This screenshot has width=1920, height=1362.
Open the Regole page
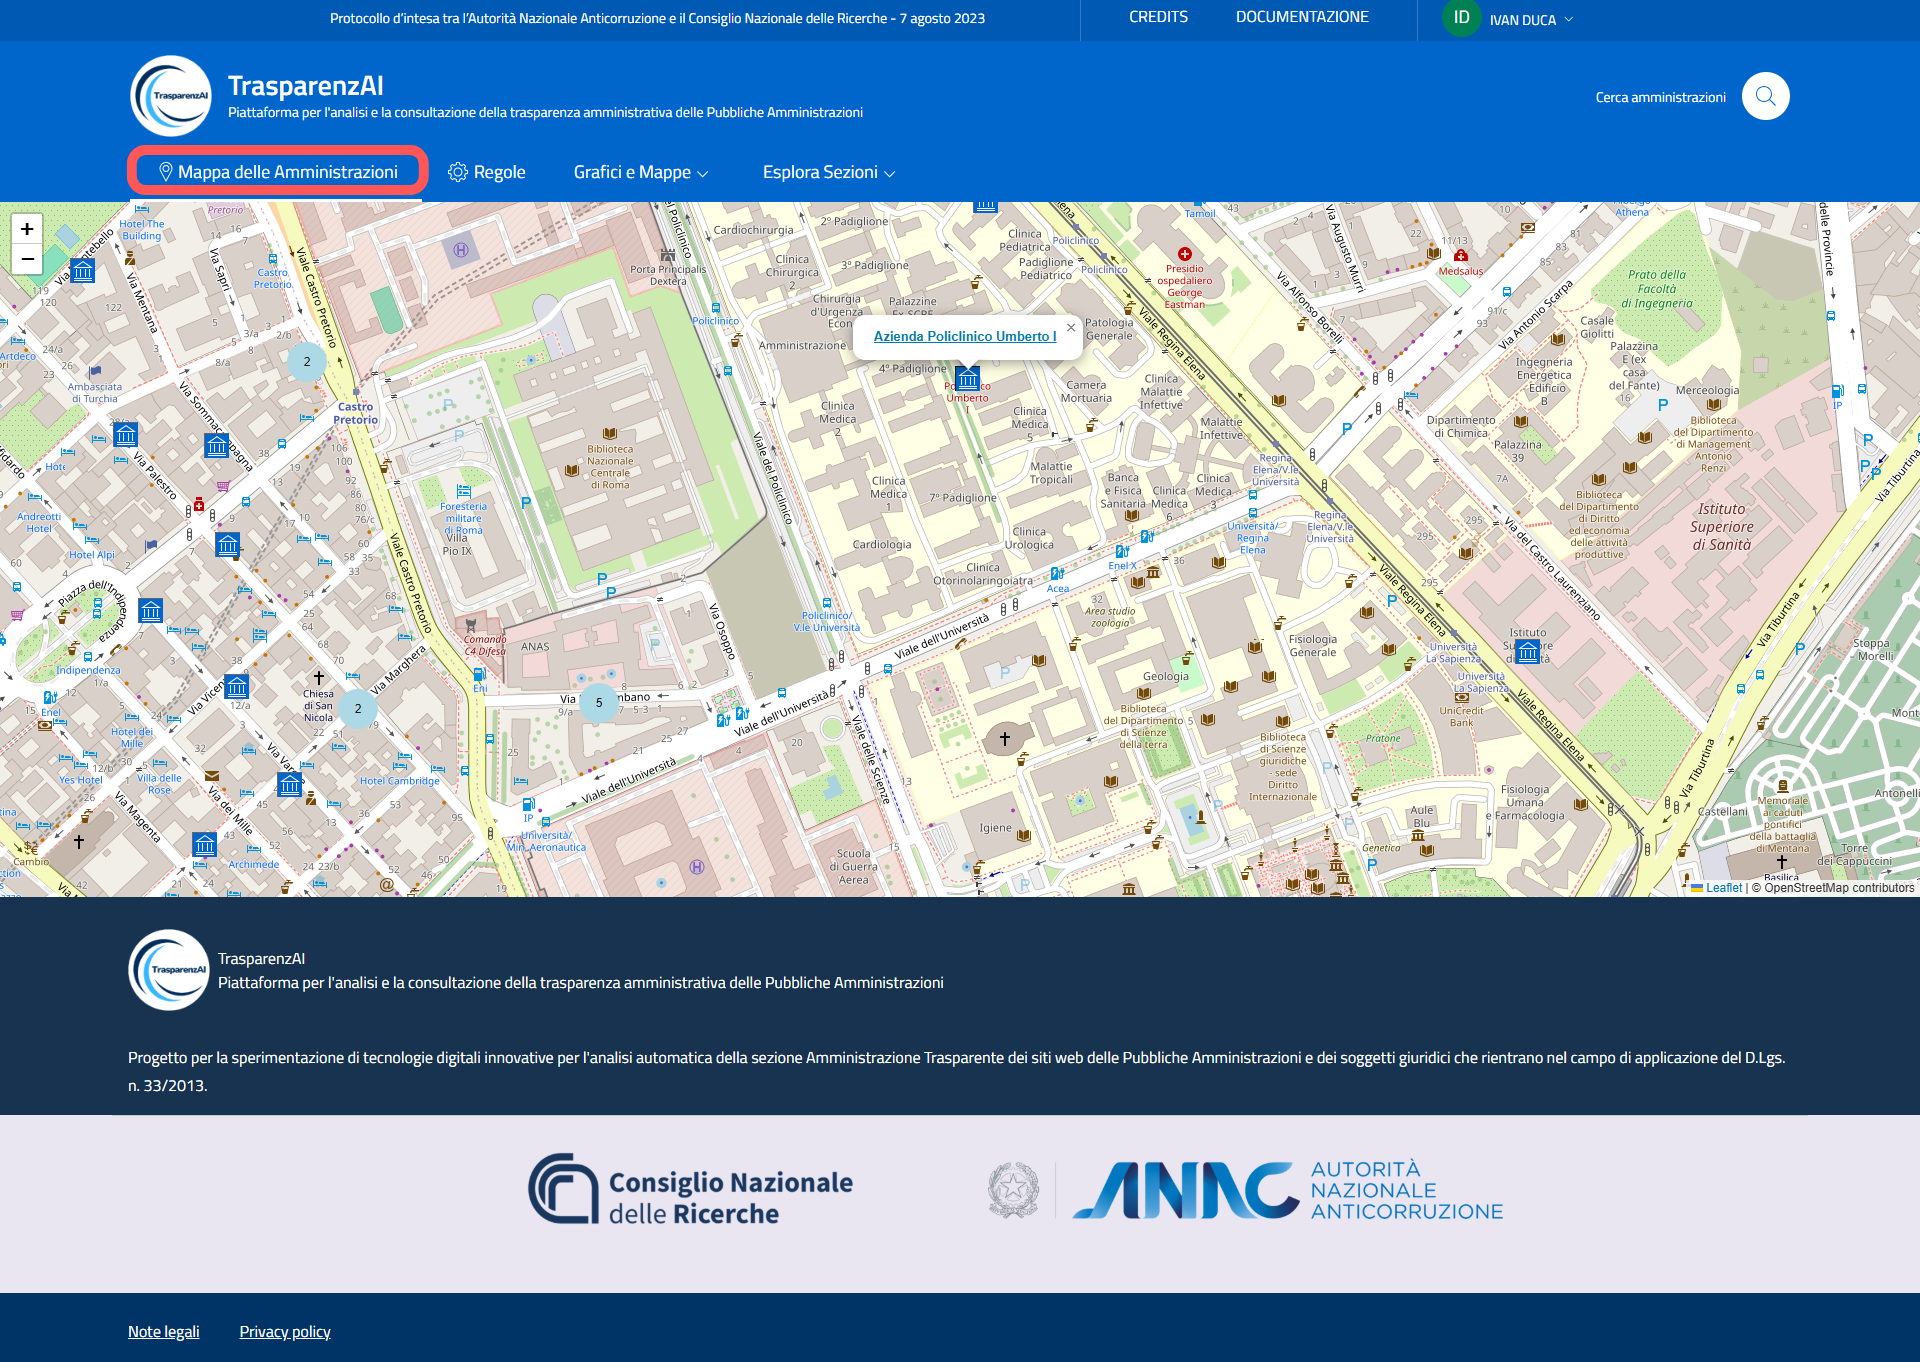[x=487, y=172]
